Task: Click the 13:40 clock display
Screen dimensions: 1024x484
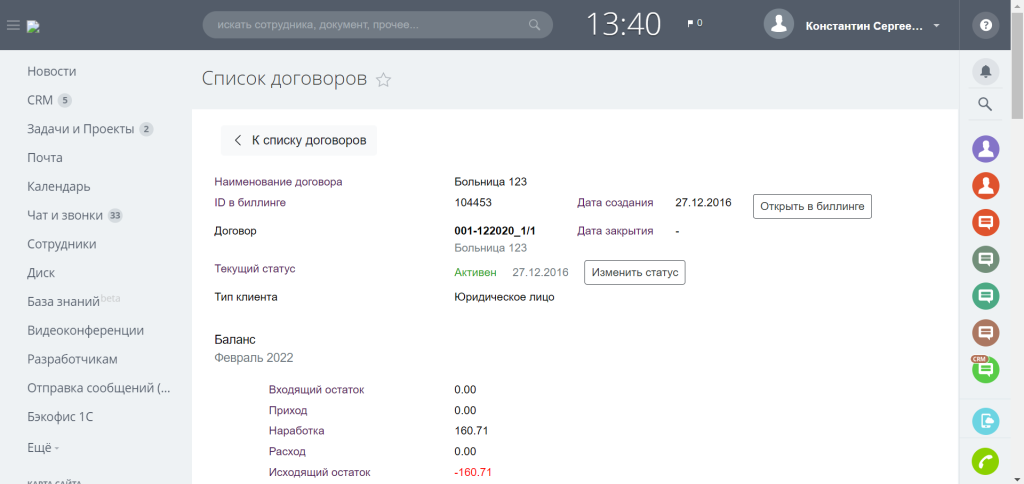Action: 624,25
